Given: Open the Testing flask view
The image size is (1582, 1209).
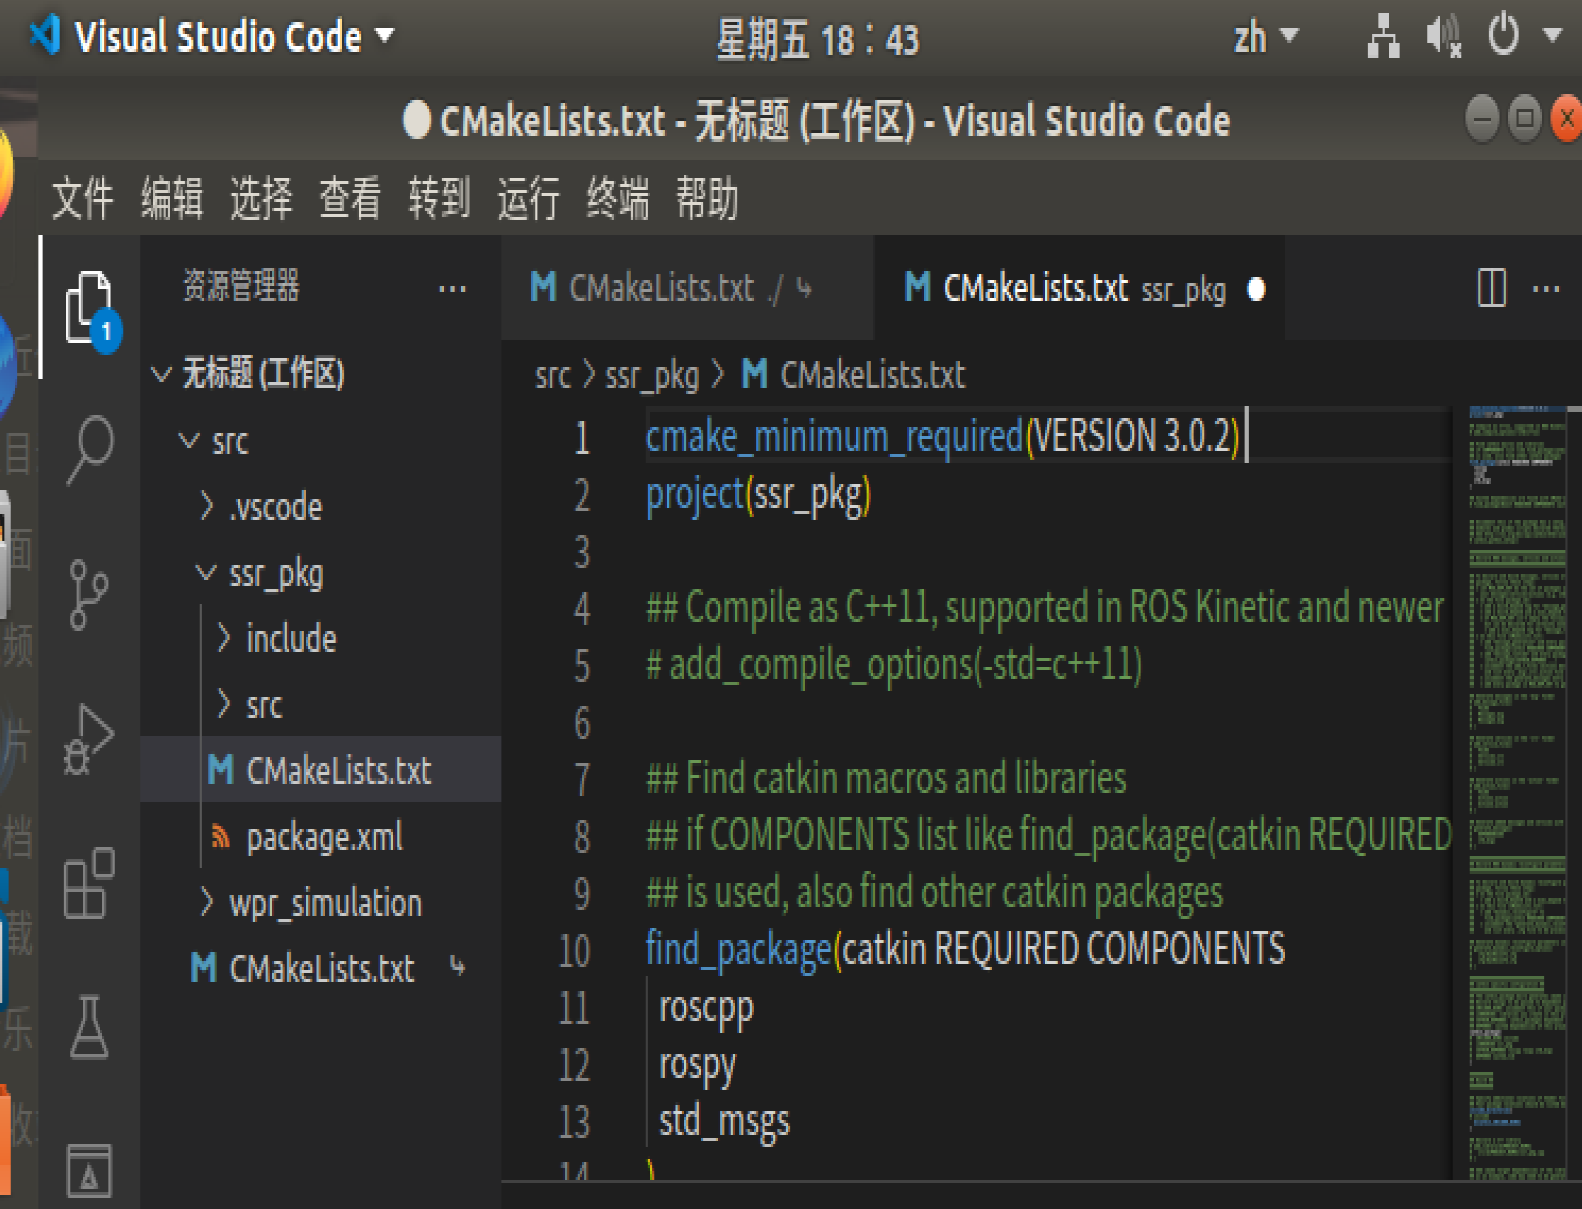Looking at the screenshot, I should pos(89,1027).
